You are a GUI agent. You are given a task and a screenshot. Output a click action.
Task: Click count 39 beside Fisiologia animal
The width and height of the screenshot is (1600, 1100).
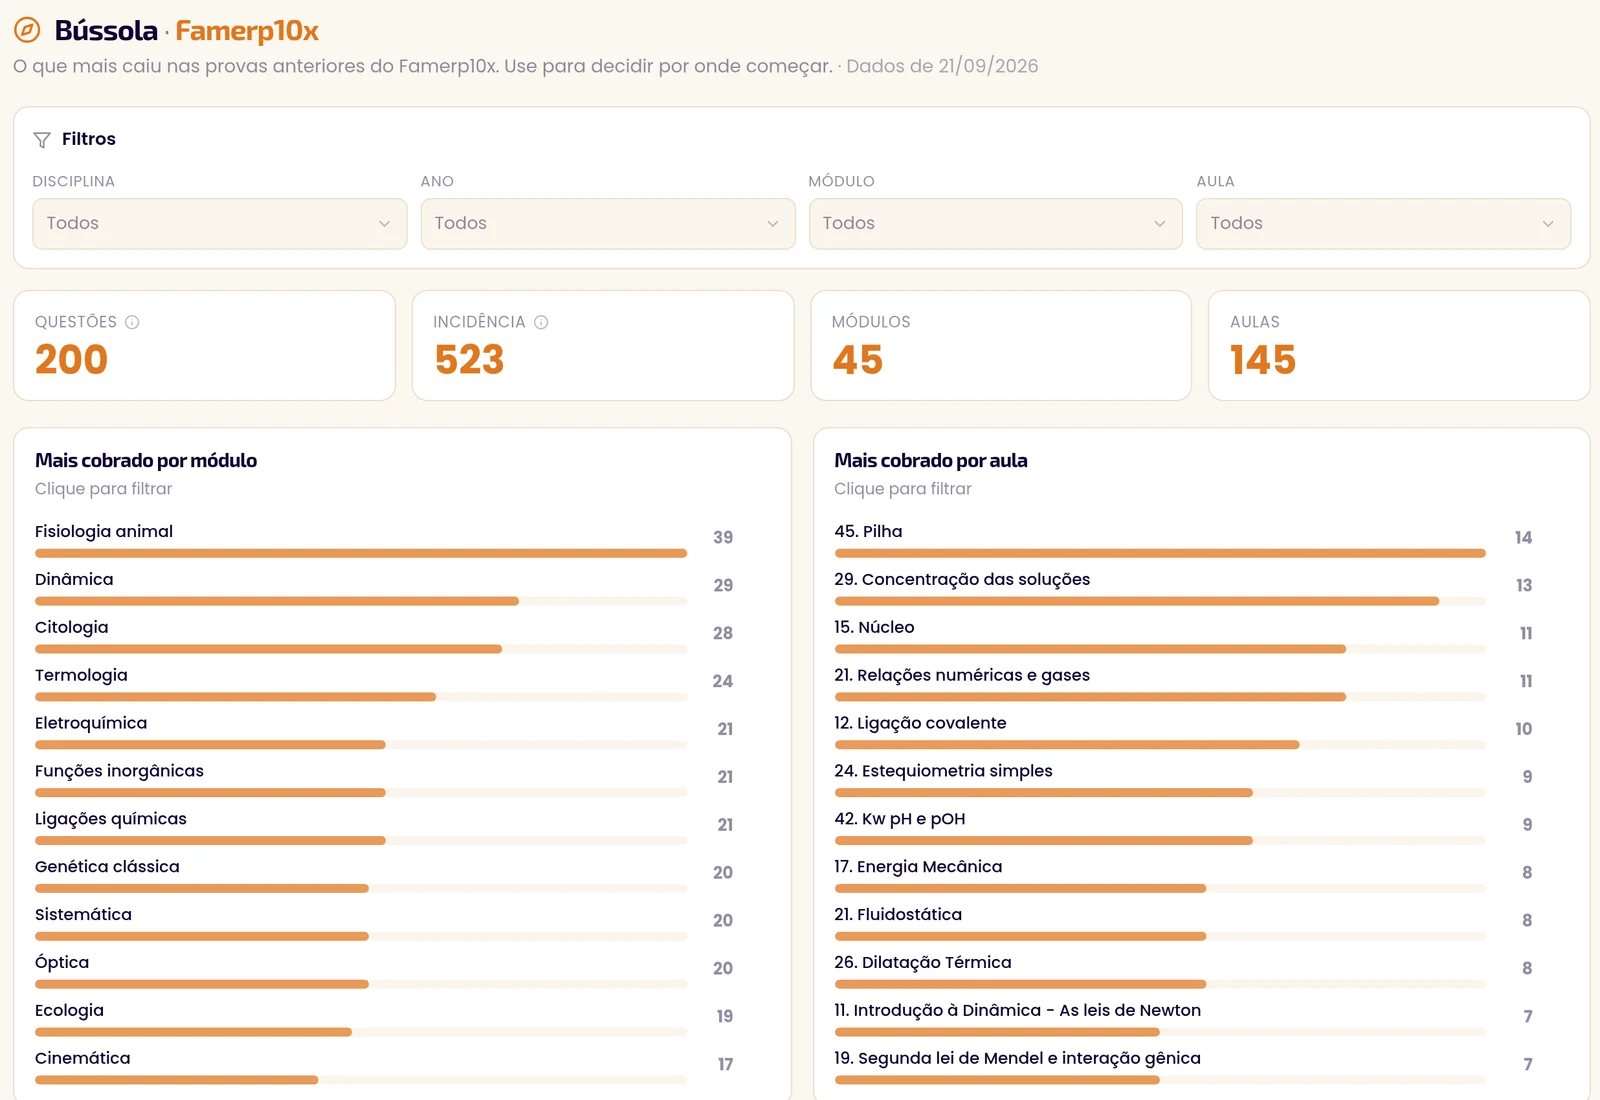click(723, 537)
